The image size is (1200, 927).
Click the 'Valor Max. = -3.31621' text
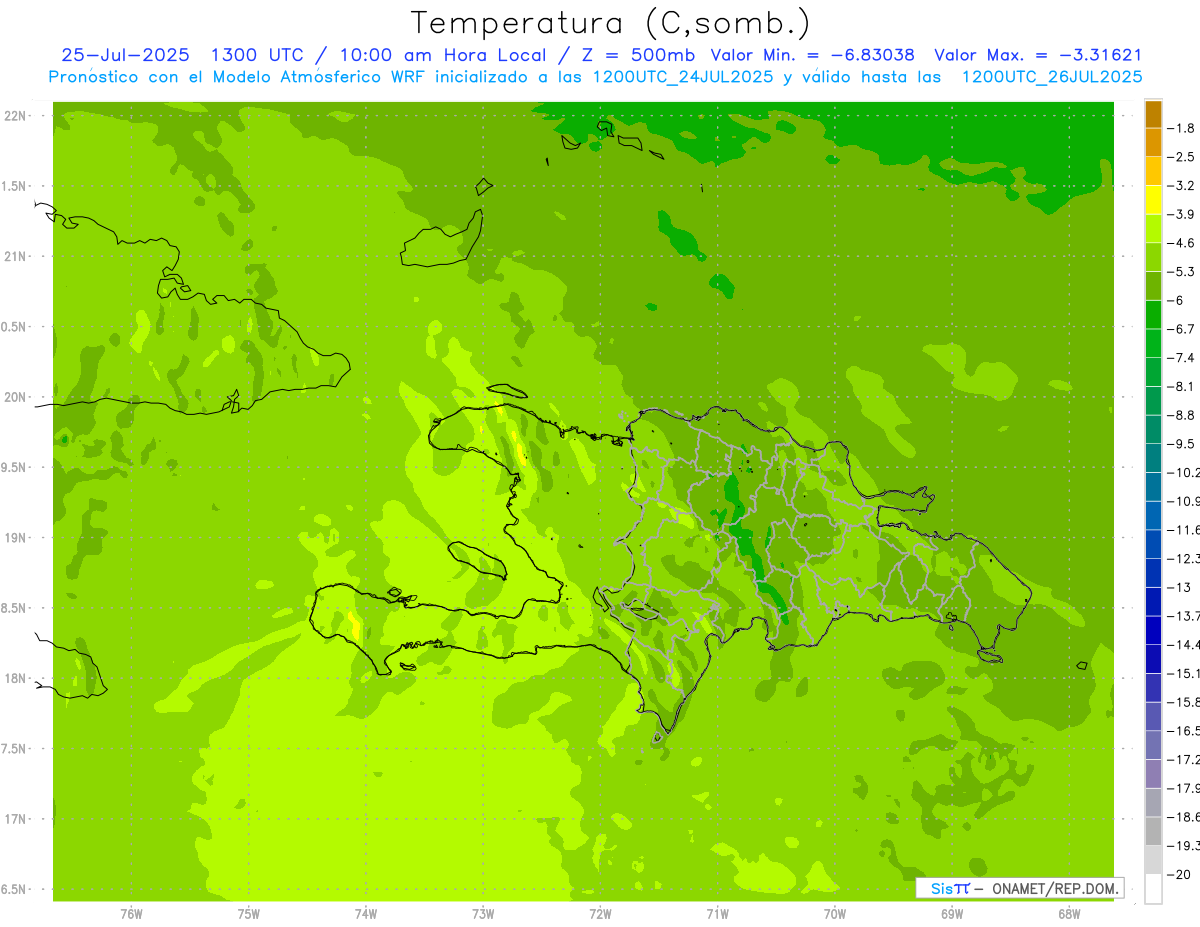tap(1038, 55)
